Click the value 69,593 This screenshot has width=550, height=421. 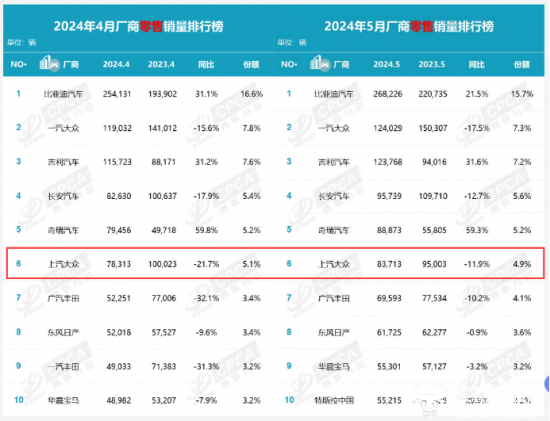389,298
